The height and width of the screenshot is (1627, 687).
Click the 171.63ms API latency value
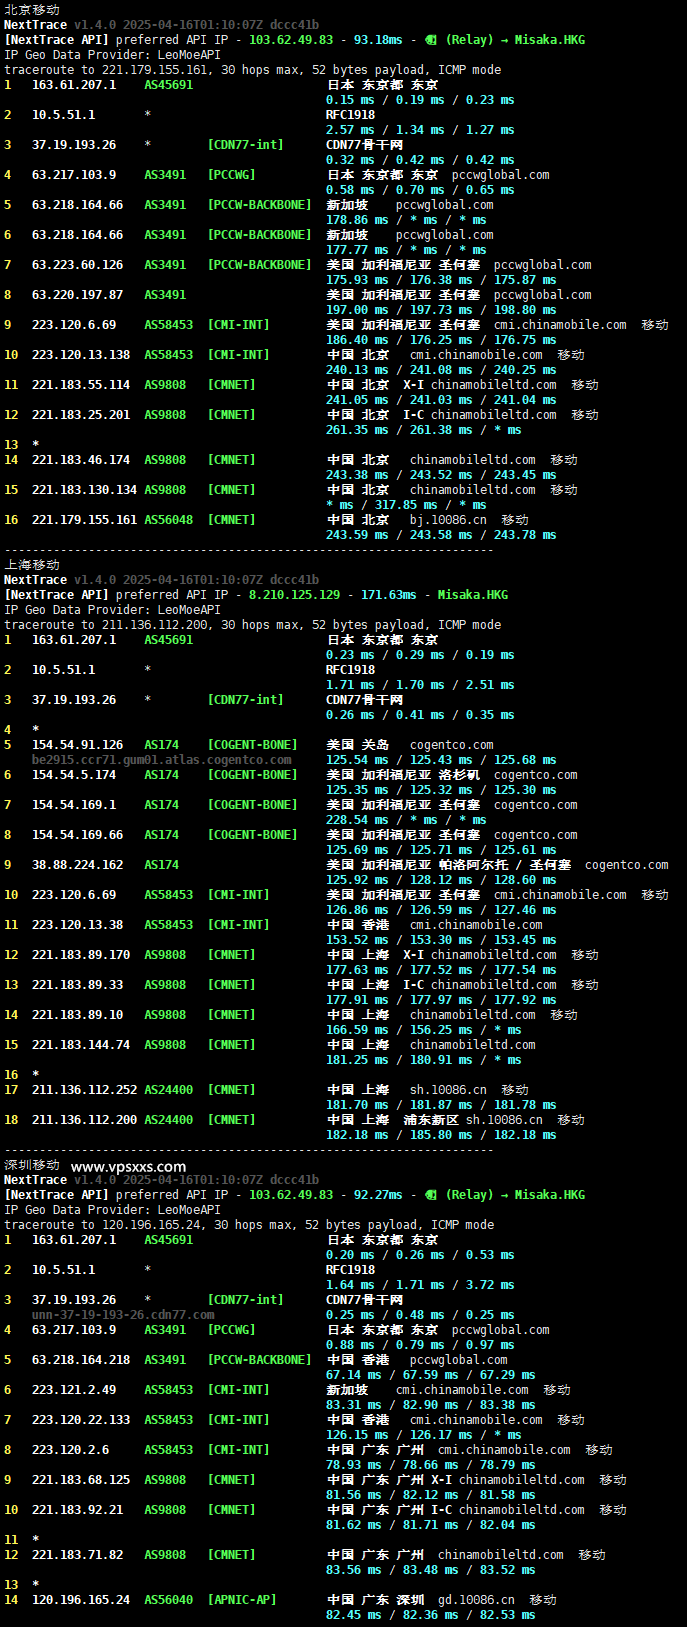389,595
